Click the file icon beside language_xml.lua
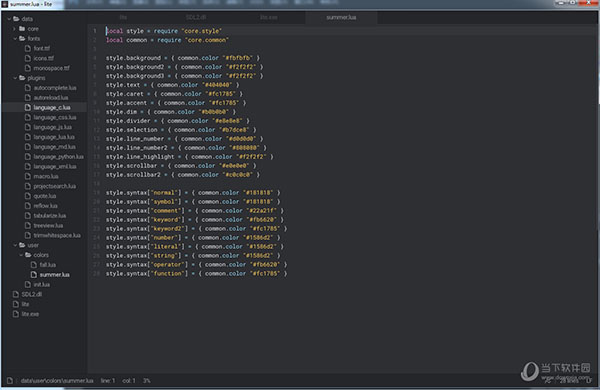Viewport: 600px width, 390px height. [28, 166]
